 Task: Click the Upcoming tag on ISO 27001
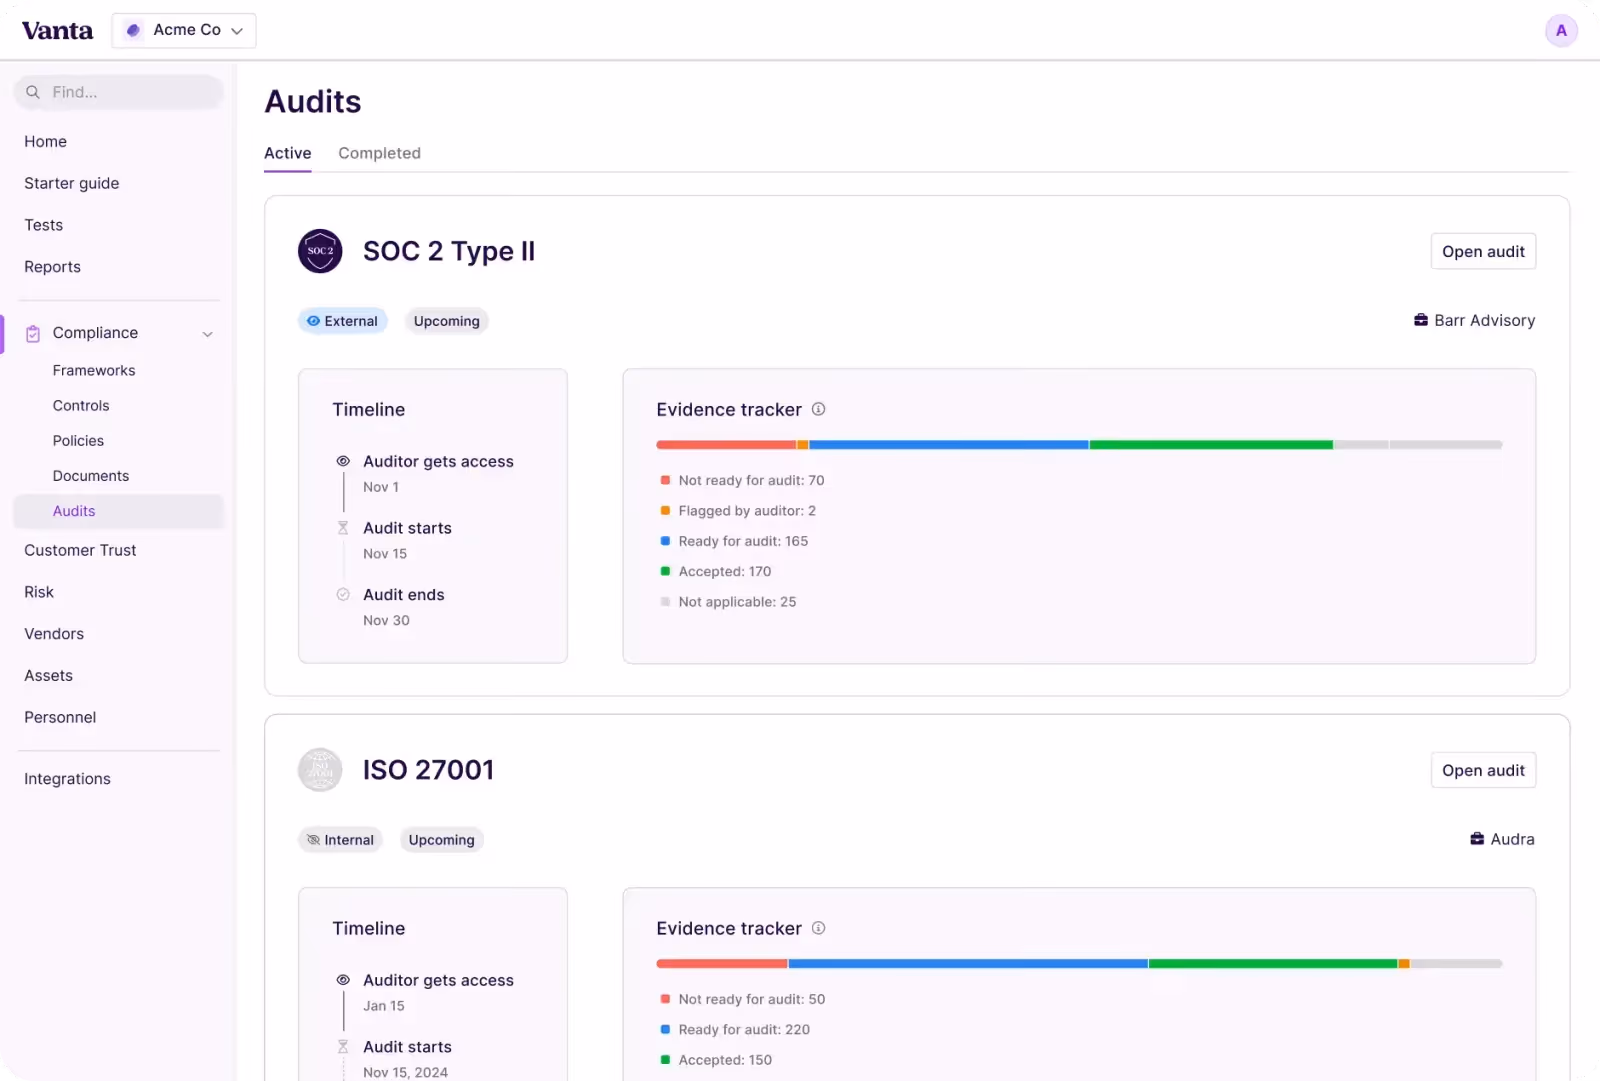tap(441, 840)
